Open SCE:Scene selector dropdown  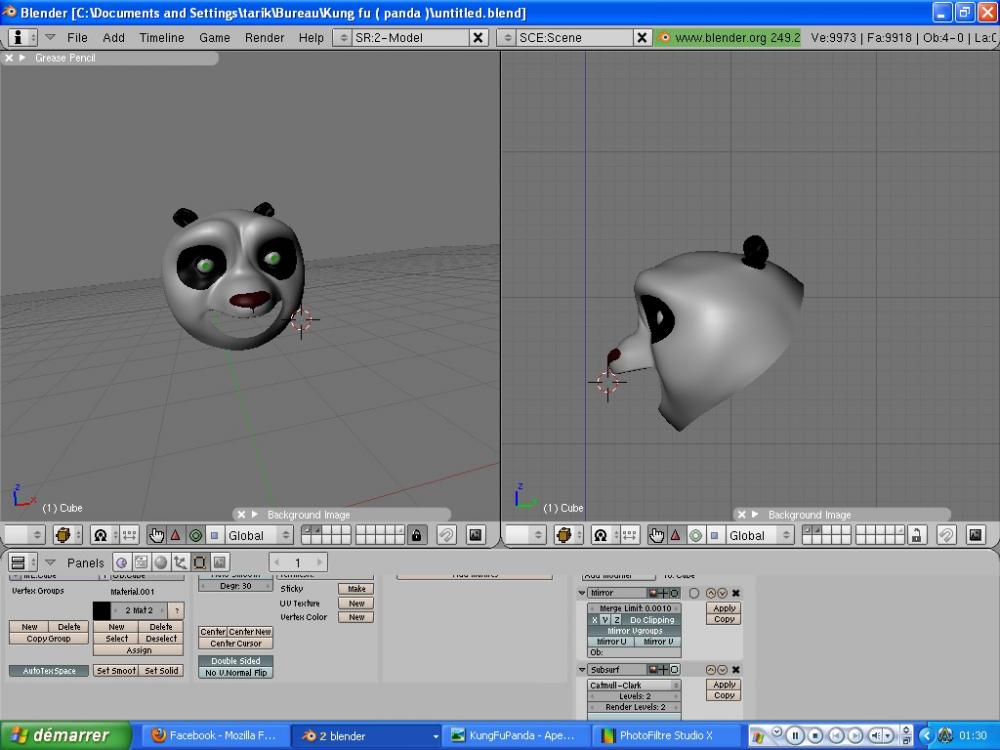click(508, 38)
